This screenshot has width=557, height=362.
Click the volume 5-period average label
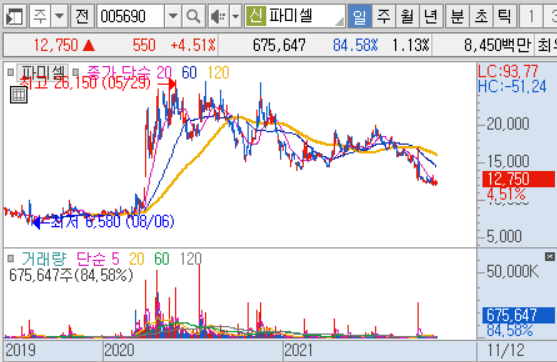(115, 259)
